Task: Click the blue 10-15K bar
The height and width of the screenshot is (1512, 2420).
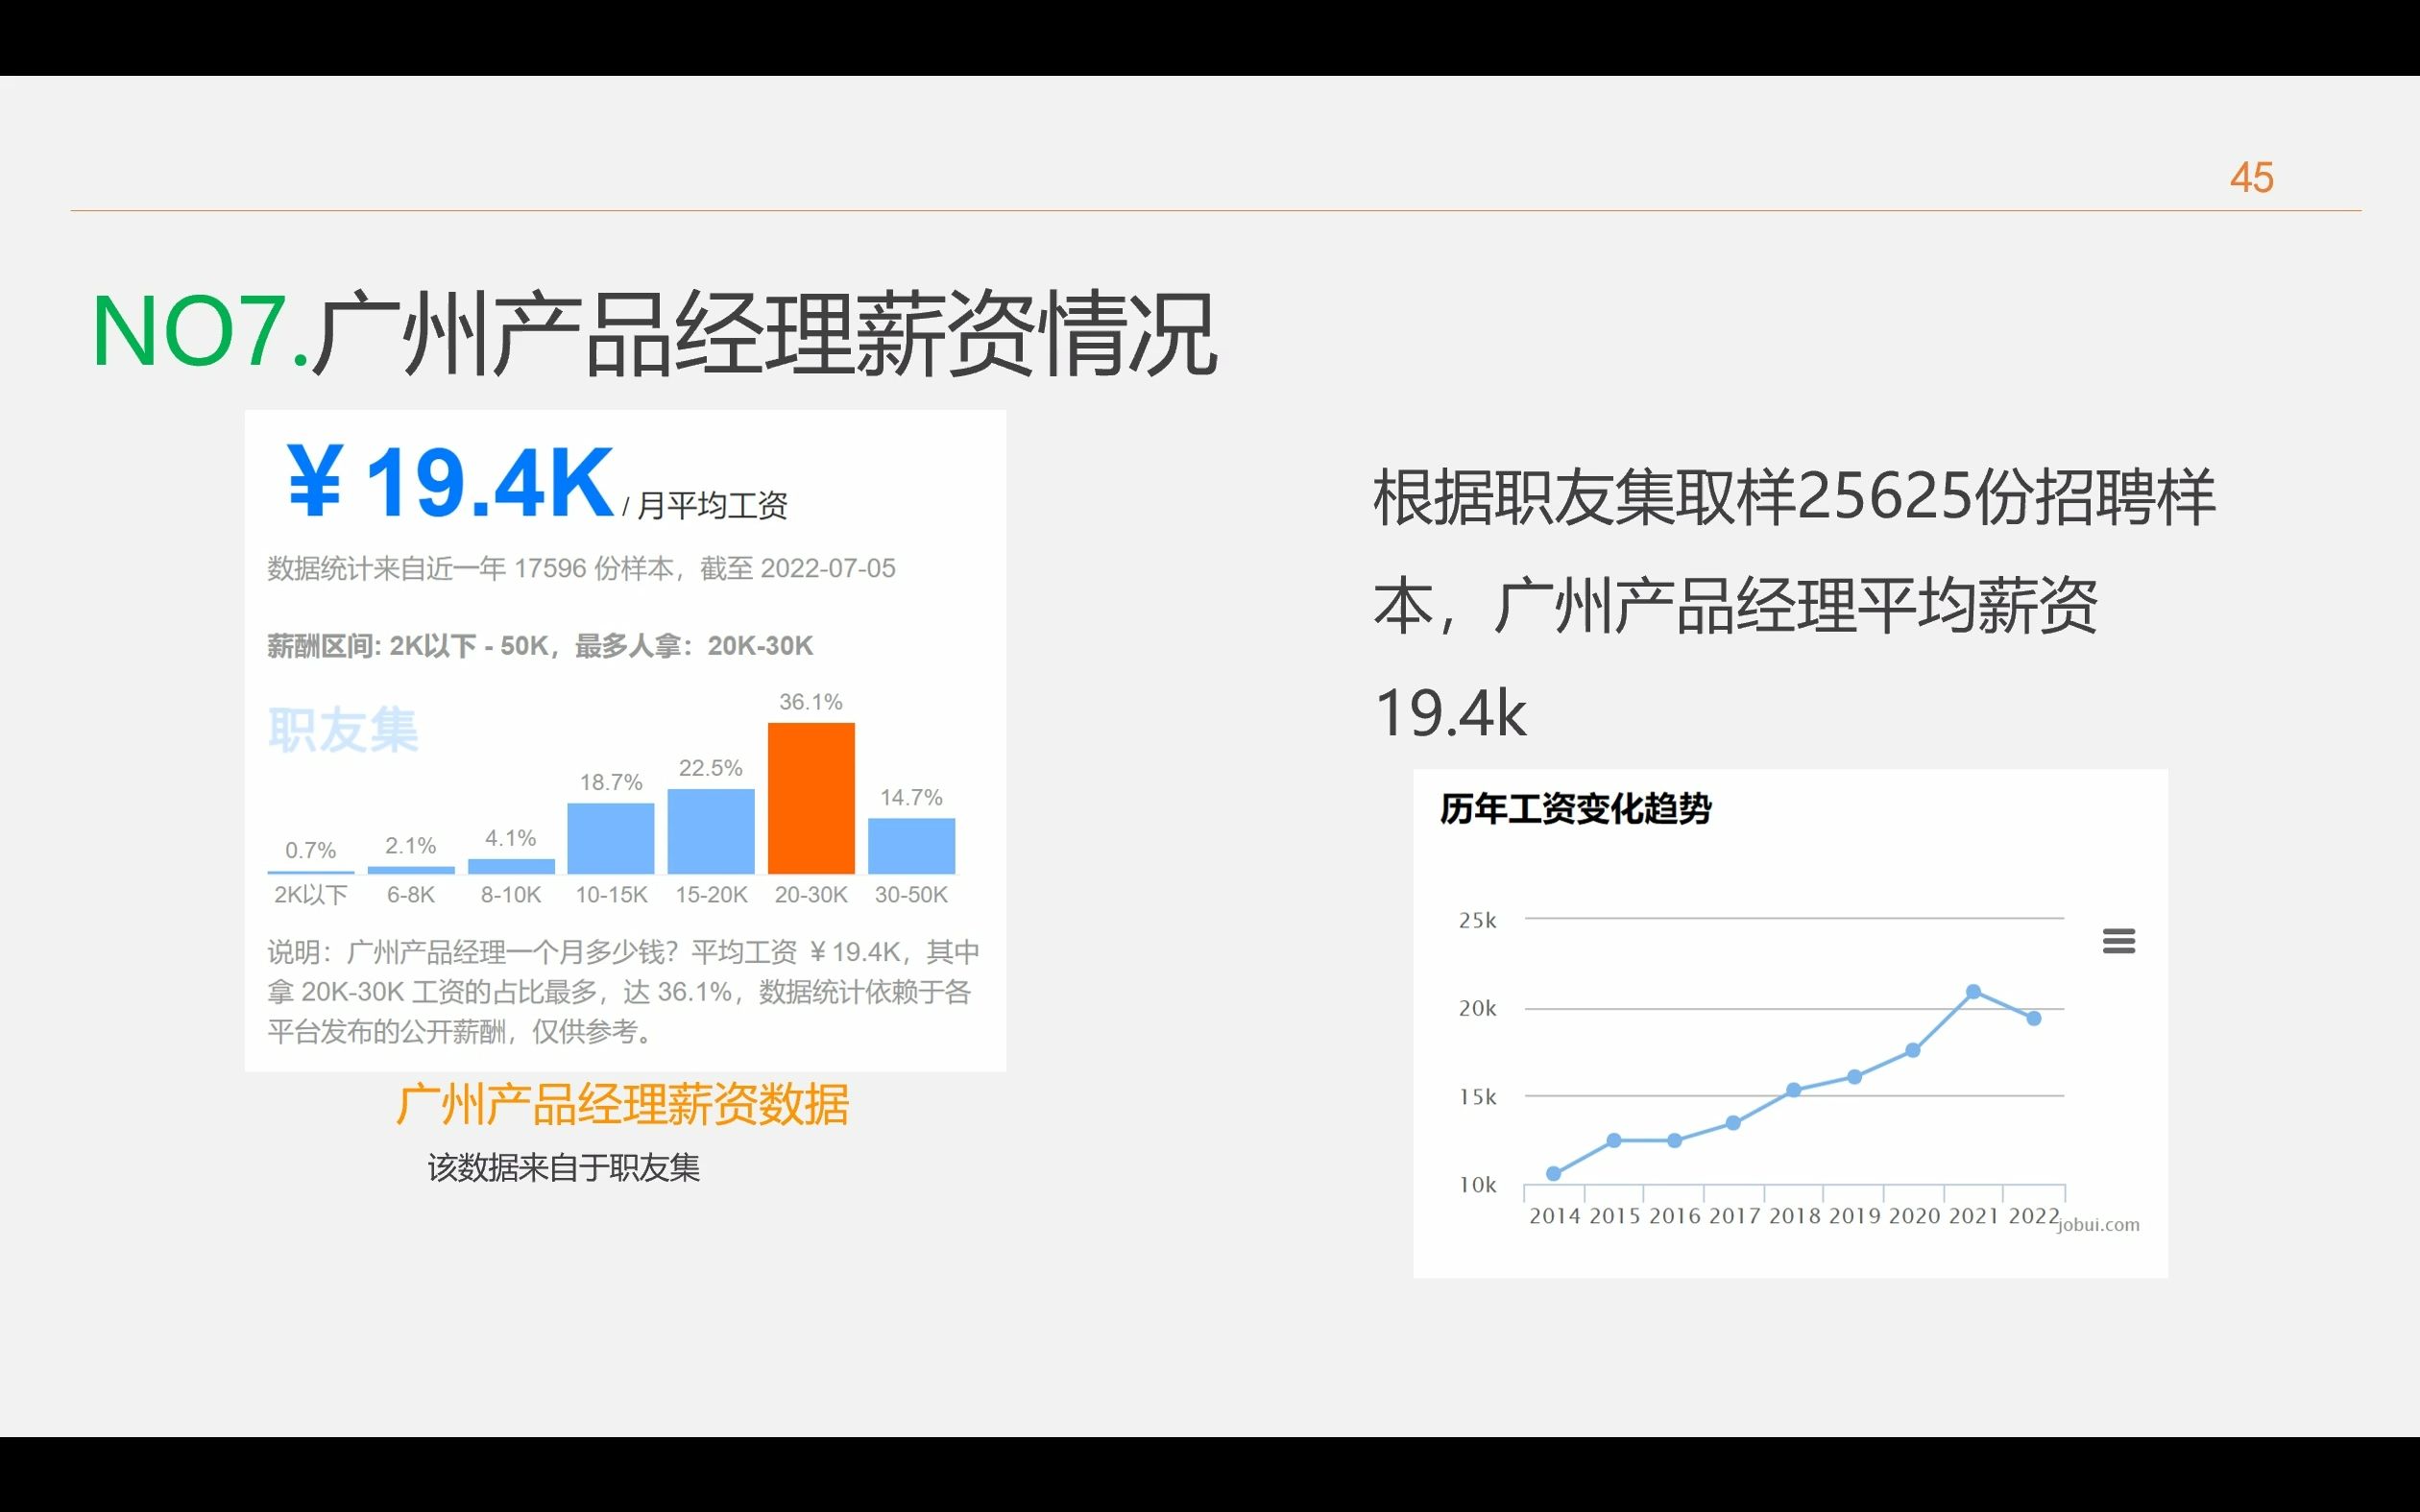Action: coord(611,838)
